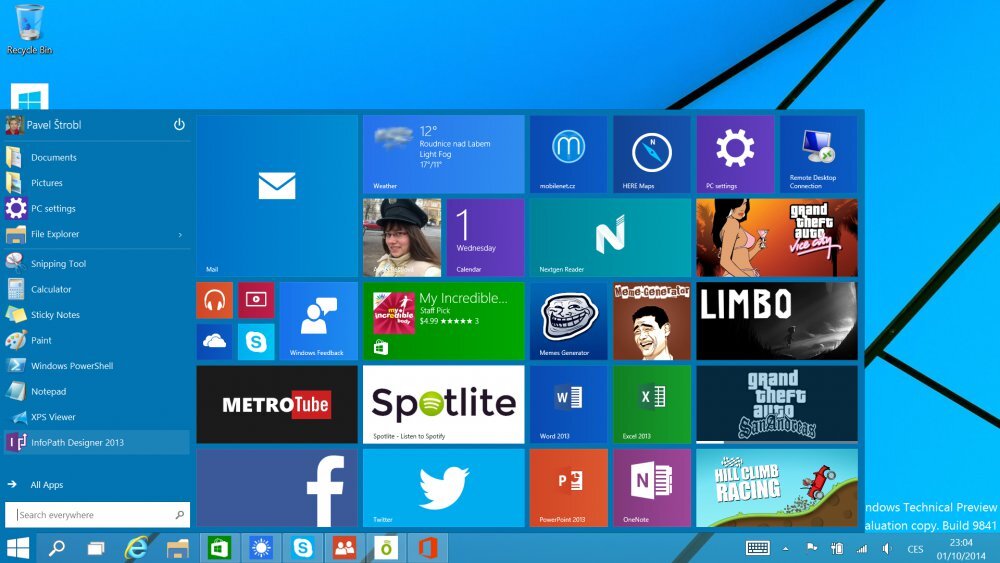Screen dimensions: 1000x563
Task: Open Notepad from Start list
Action: (97, 391)
